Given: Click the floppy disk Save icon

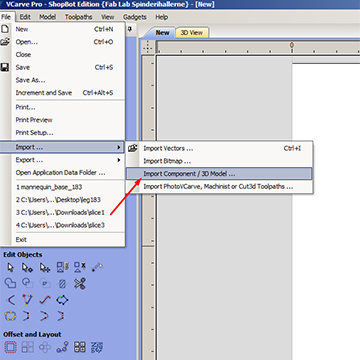Looking at the screenshot, I should click(5, 67).
